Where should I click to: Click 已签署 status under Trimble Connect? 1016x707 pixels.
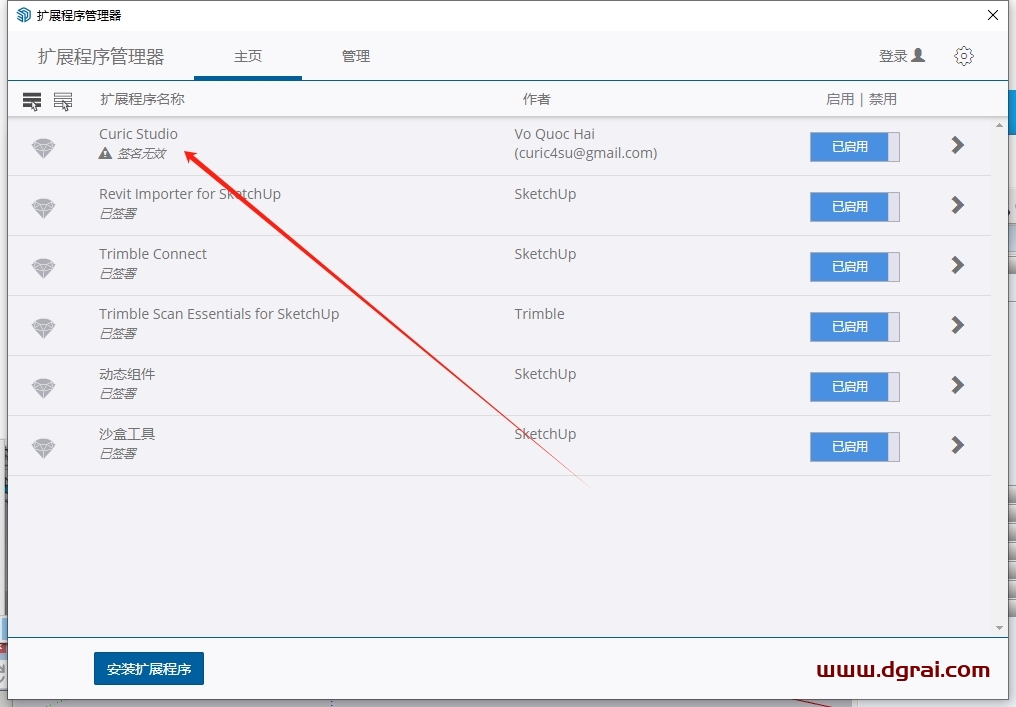[x=117, y=273]
